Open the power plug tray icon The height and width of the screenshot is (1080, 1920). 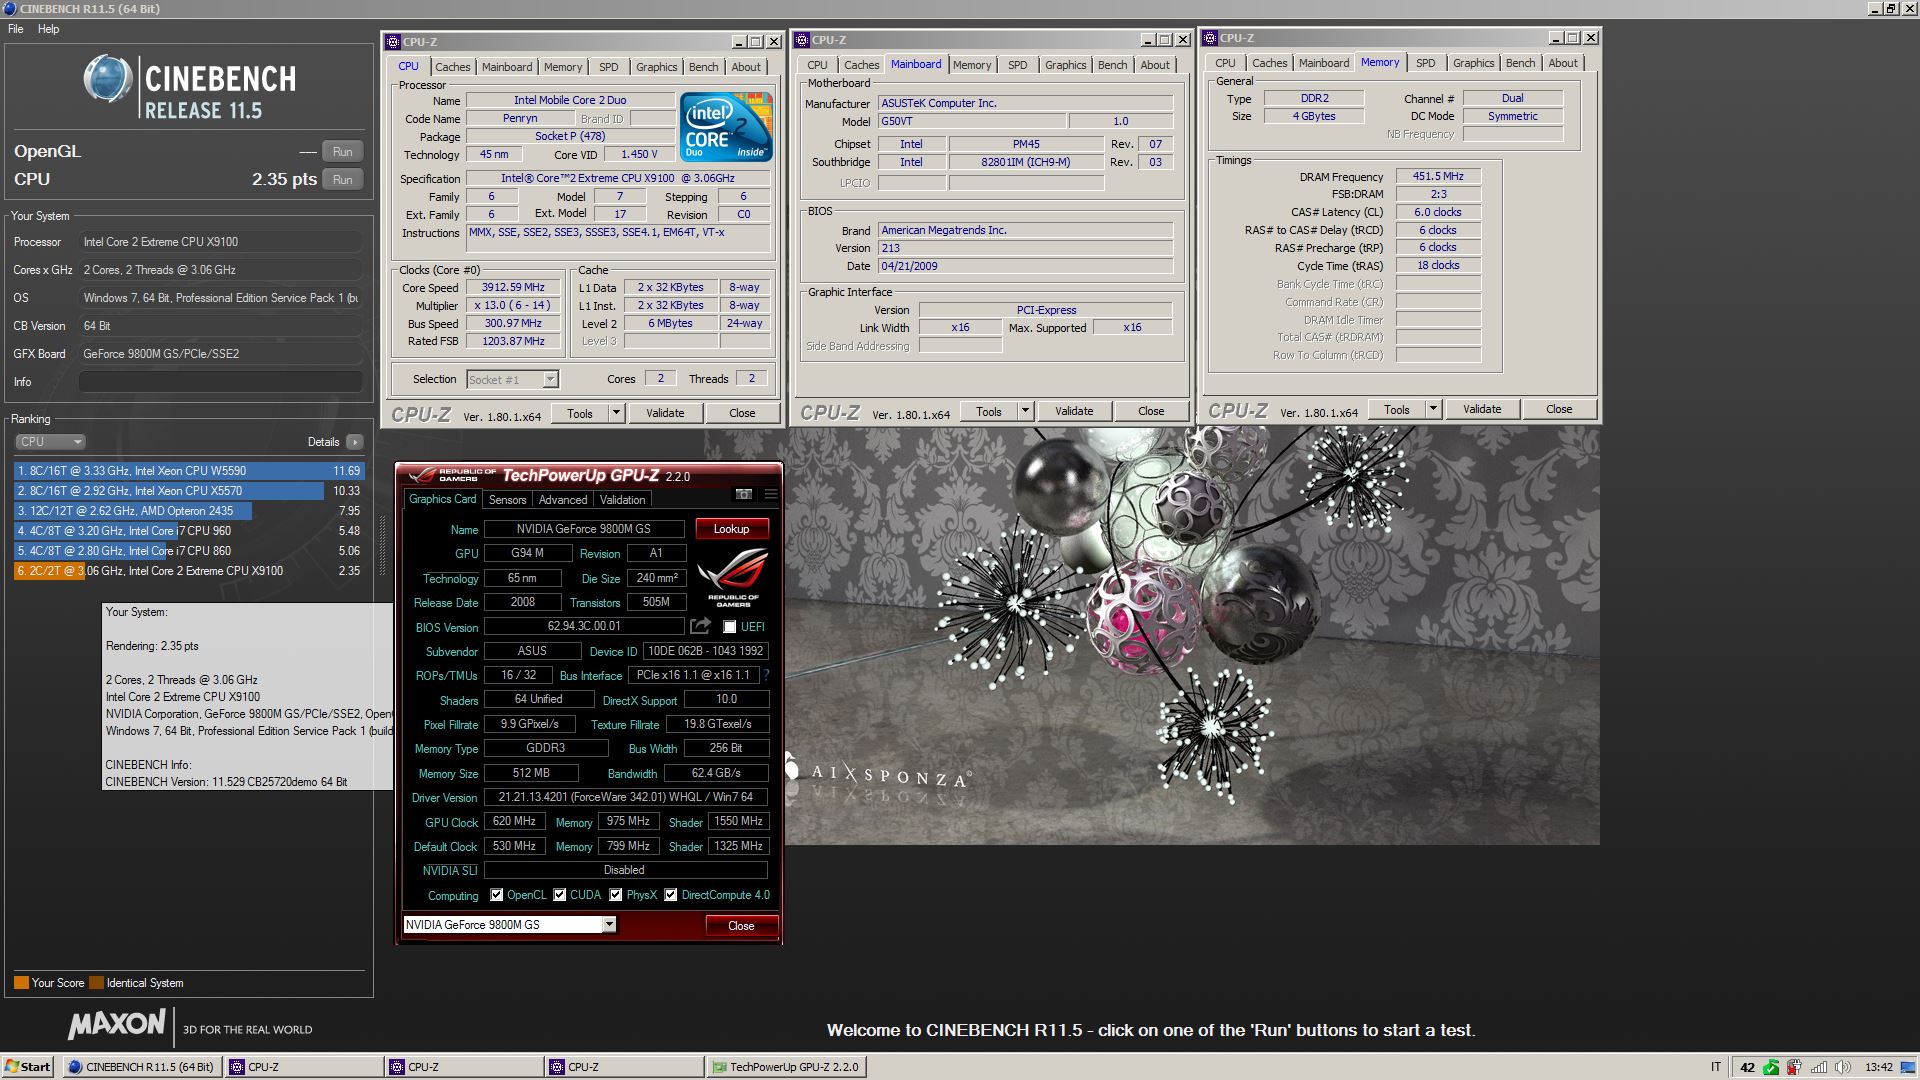(x=1795, y=1067)
